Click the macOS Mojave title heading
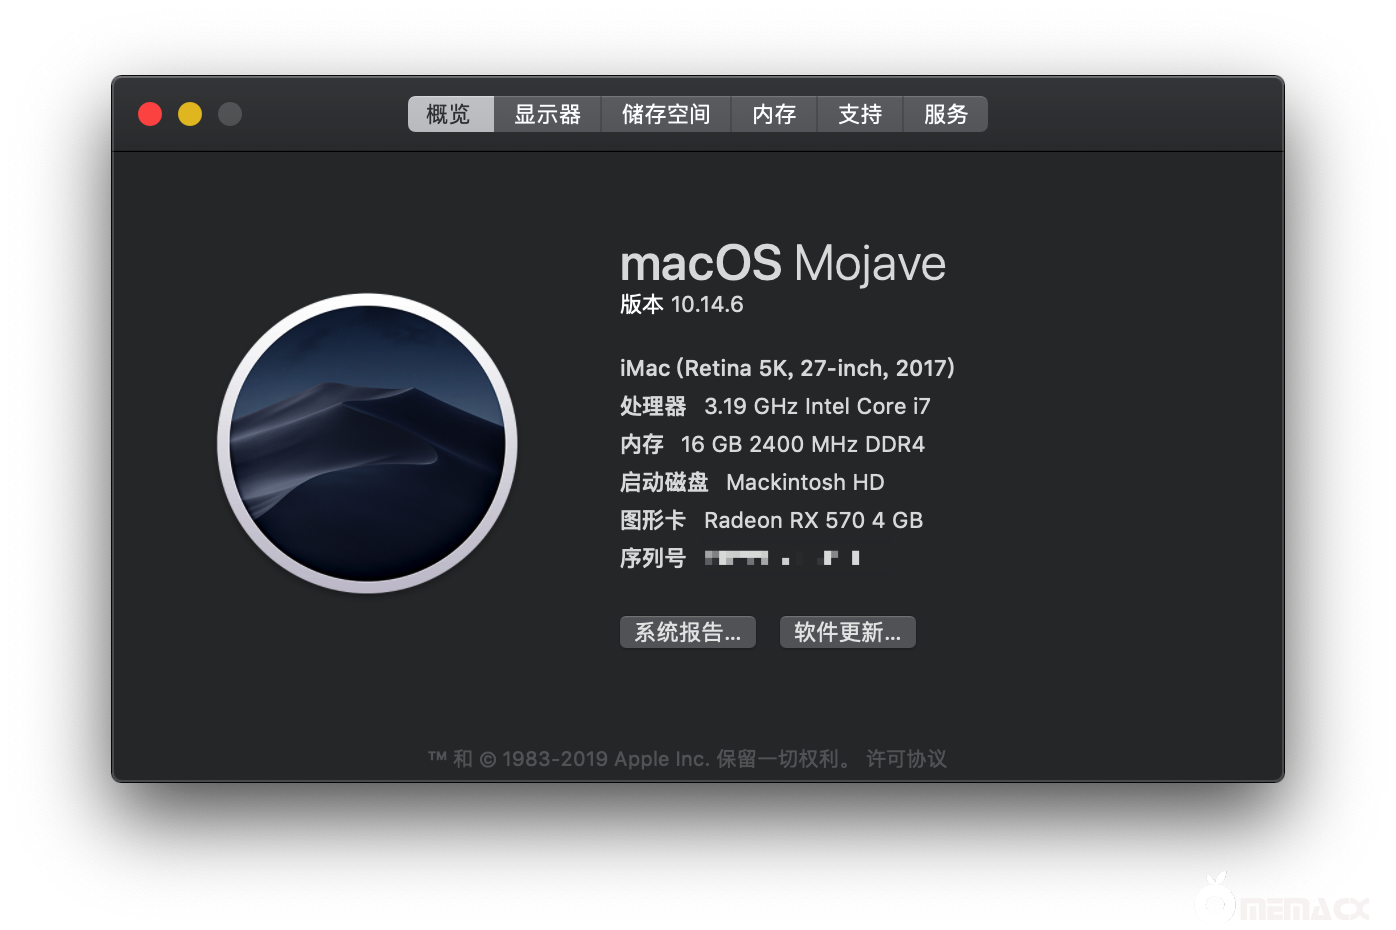This screenshot has height=930, width=1396. click(783, 264)
